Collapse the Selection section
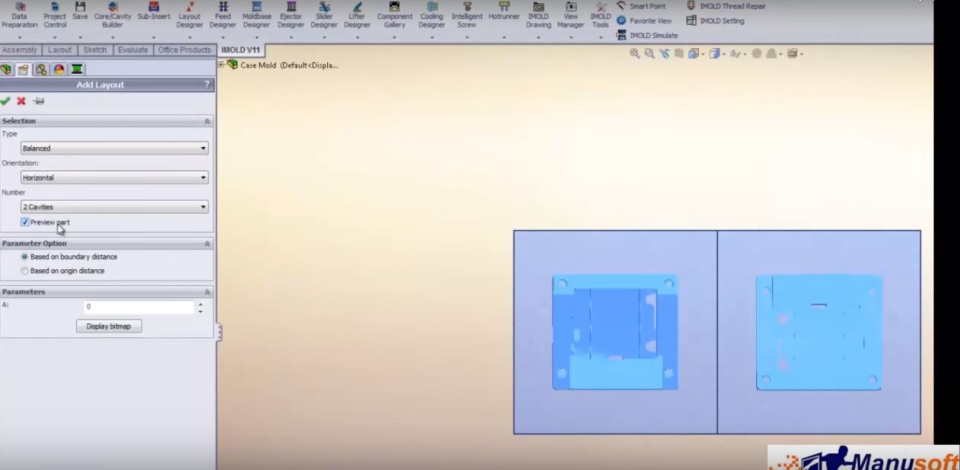The height and width of the screenshot is (470, 960). 207,121
